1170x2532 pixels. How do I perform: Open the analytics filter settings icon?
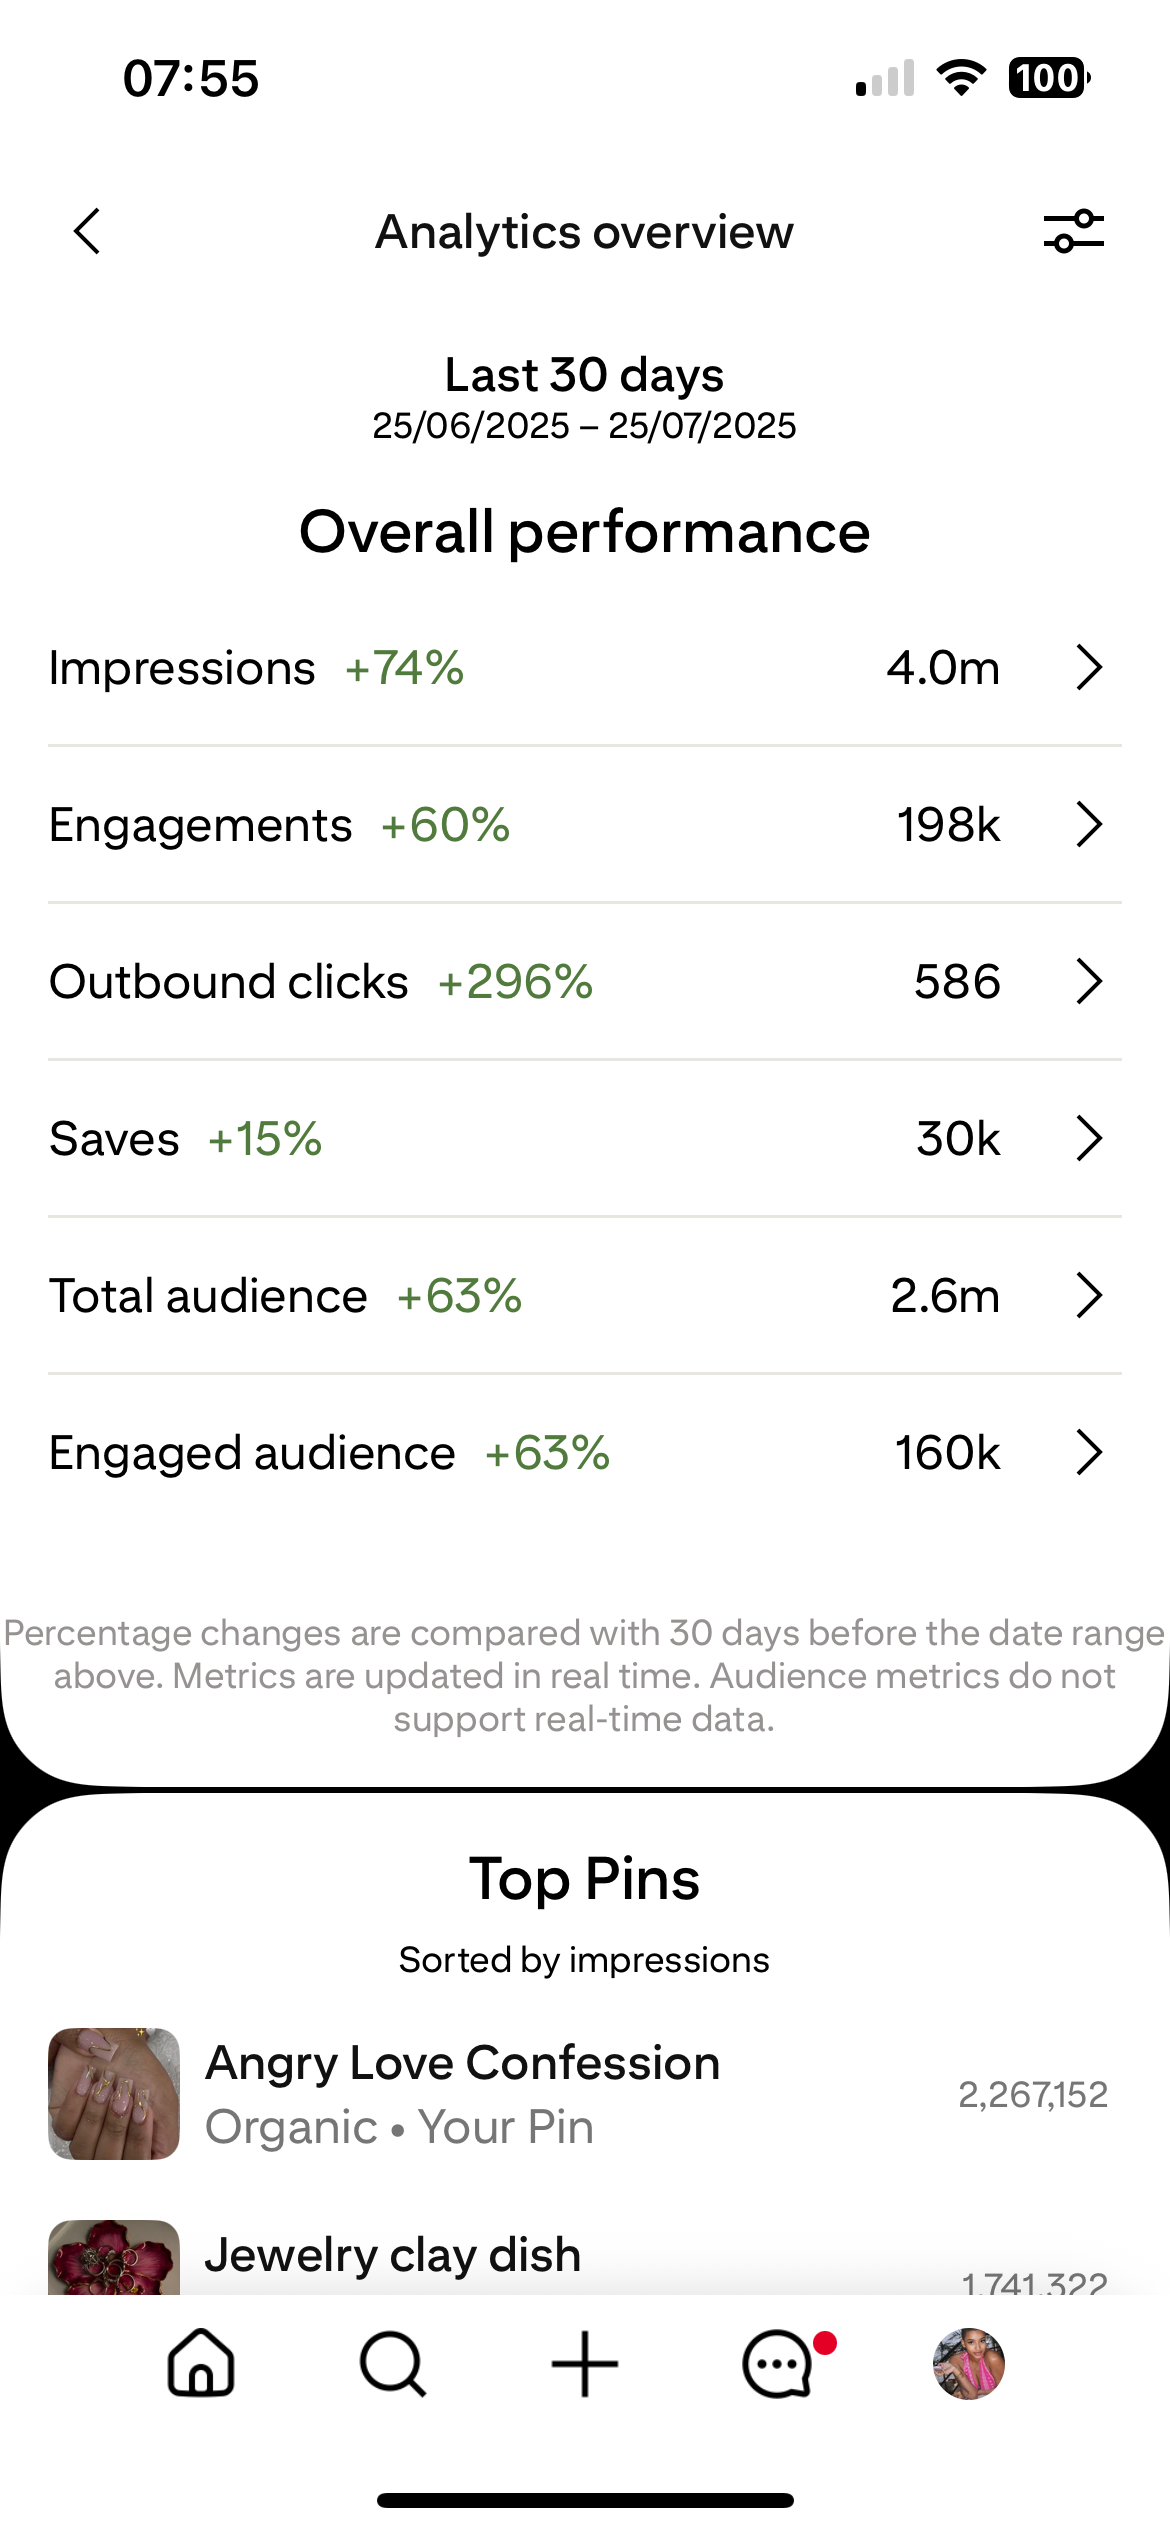[1073, 232]
